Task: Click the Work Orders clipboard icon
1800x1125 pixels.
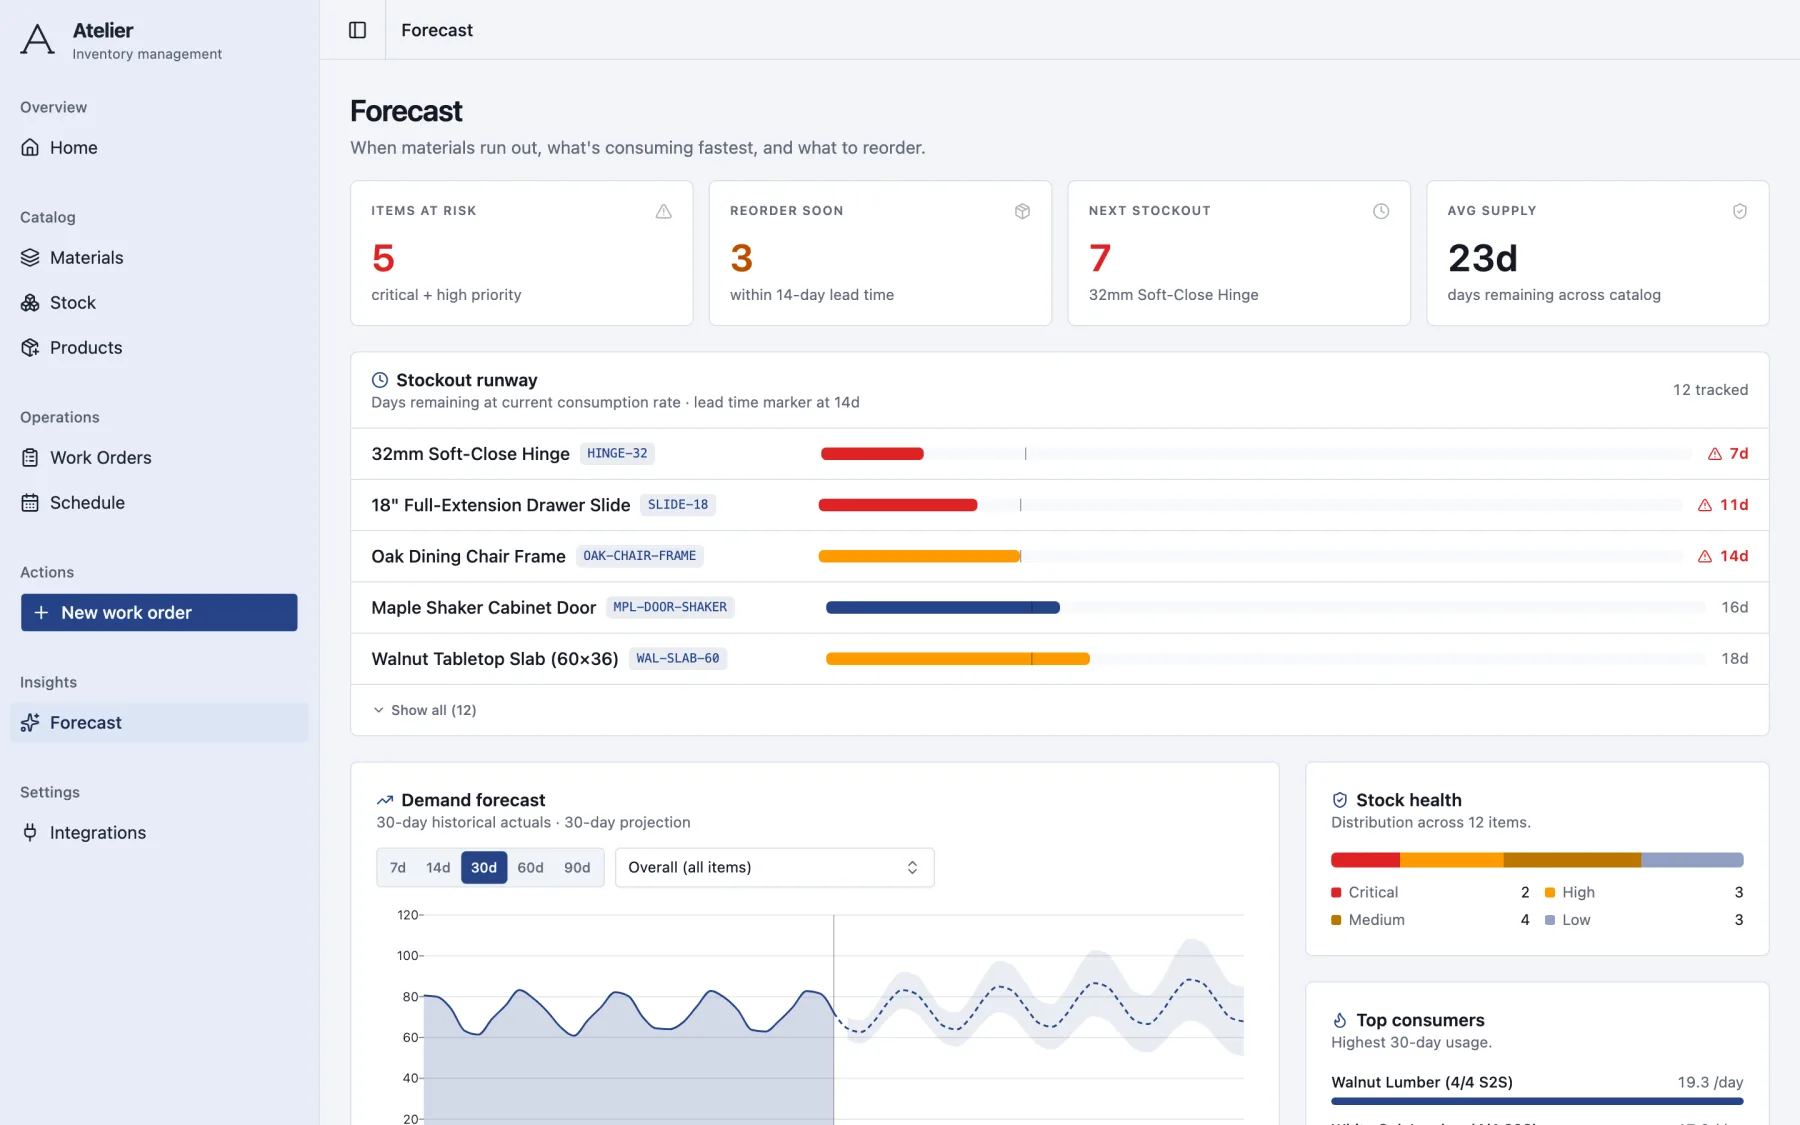Action: 30,457
